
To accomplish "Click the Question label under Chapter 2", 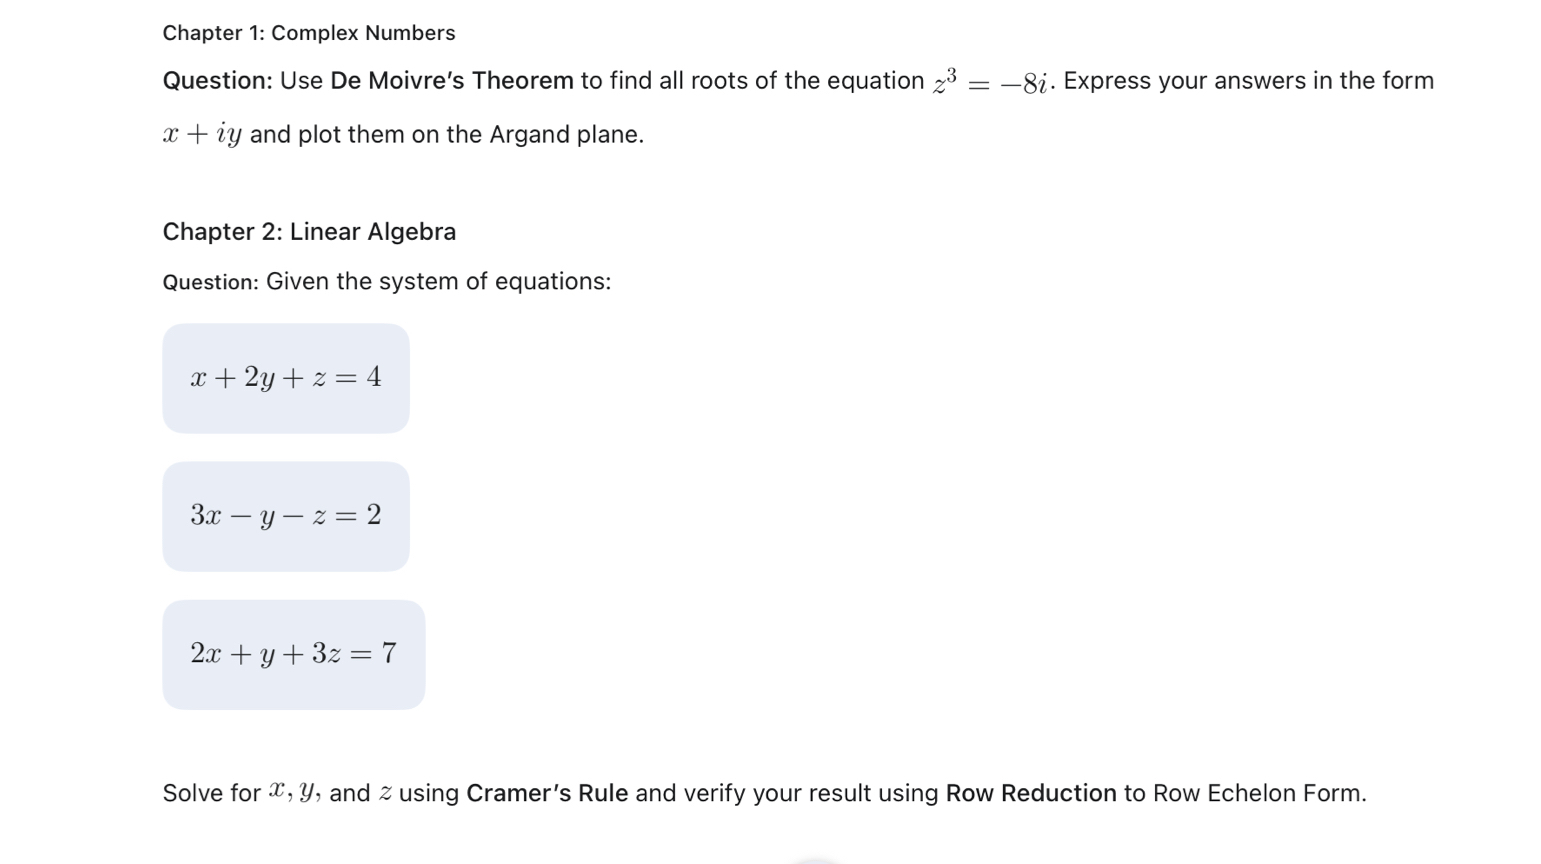I will tap(210, 283).
